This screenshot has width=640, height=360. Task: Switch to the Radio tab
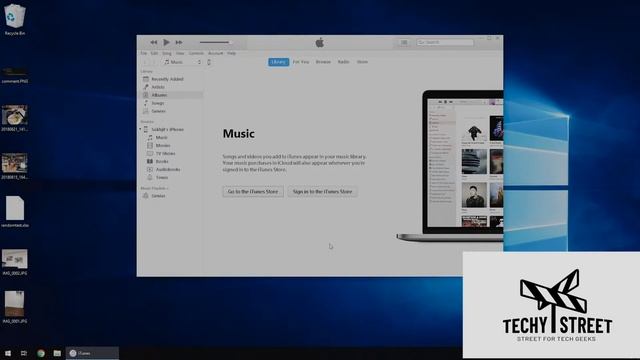point(343,62)
